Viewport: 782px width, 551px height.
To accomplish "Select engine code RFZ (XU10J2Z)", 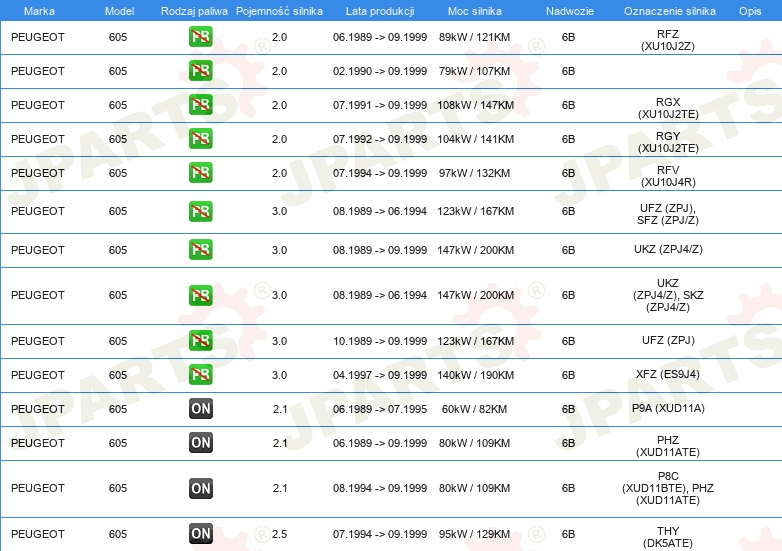I will click(668, 40).
